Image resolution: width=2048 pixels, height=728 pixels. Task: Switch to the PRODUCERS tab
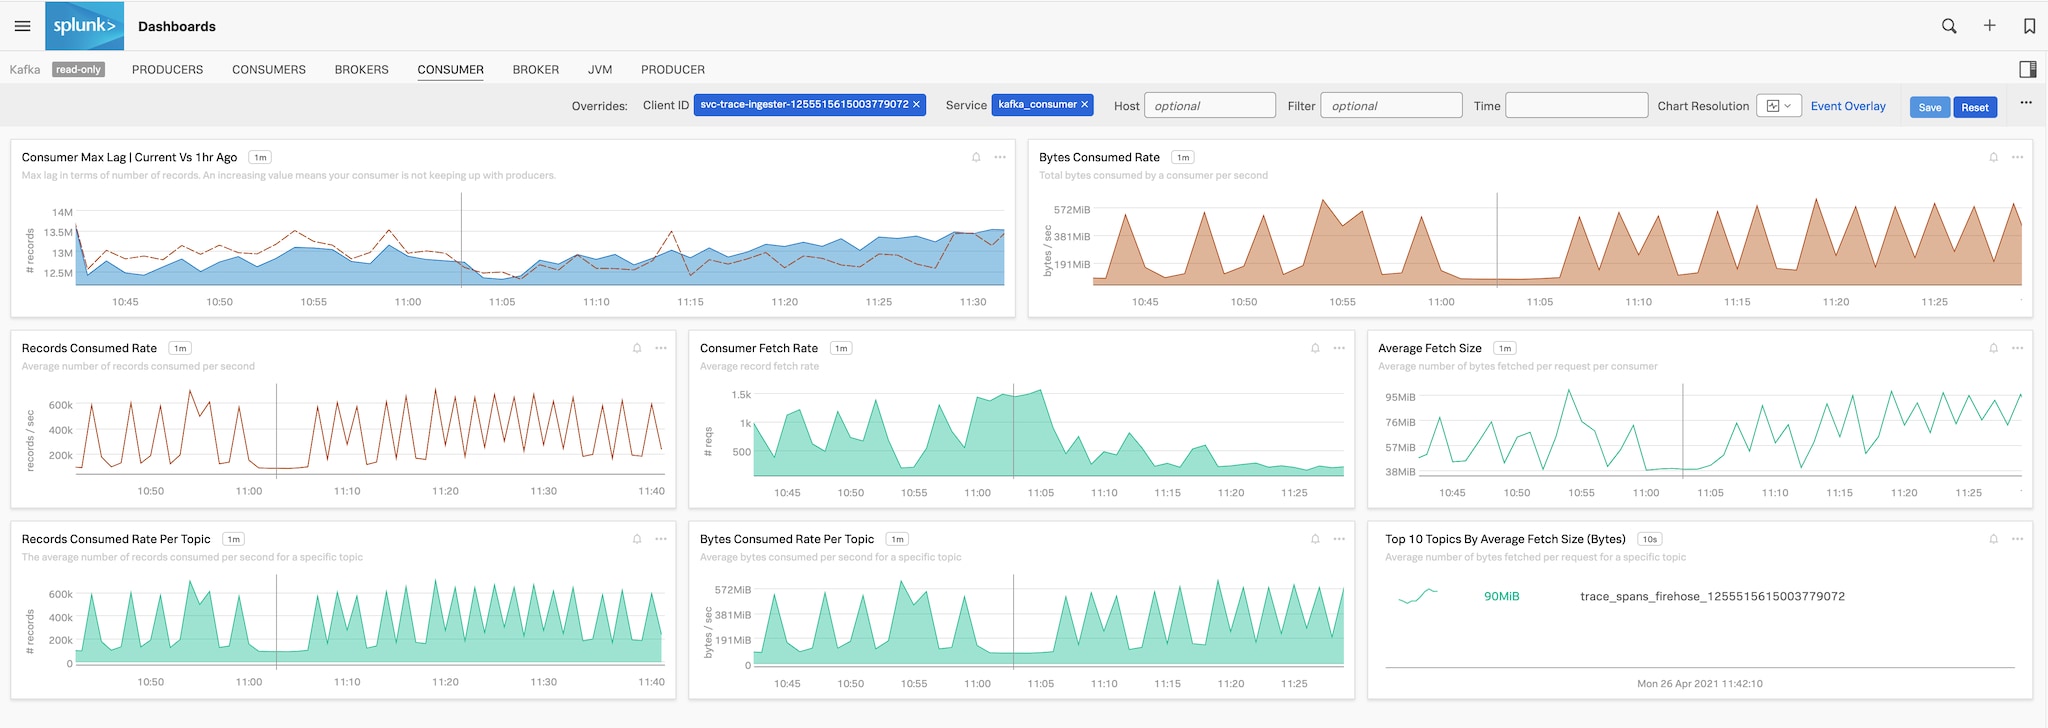[x=167, y=69]
